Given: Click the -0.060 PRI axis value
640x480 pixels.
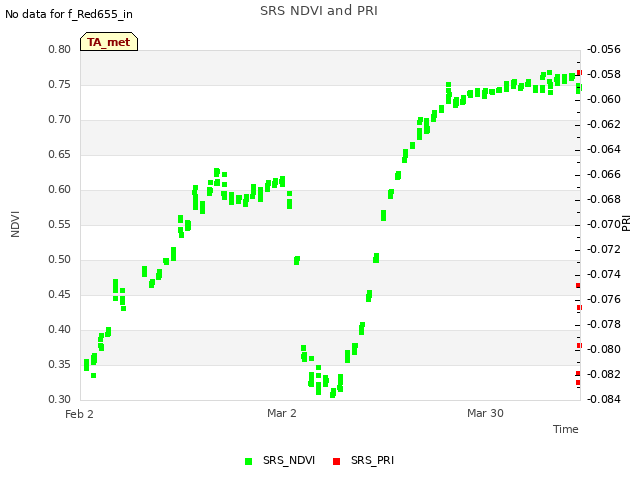Looking at the screenshot, I should (604, 99).
